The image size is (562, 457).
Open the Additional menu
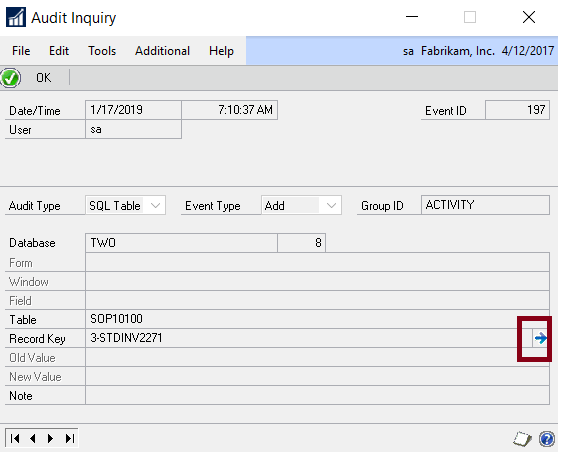pos(162,51)
